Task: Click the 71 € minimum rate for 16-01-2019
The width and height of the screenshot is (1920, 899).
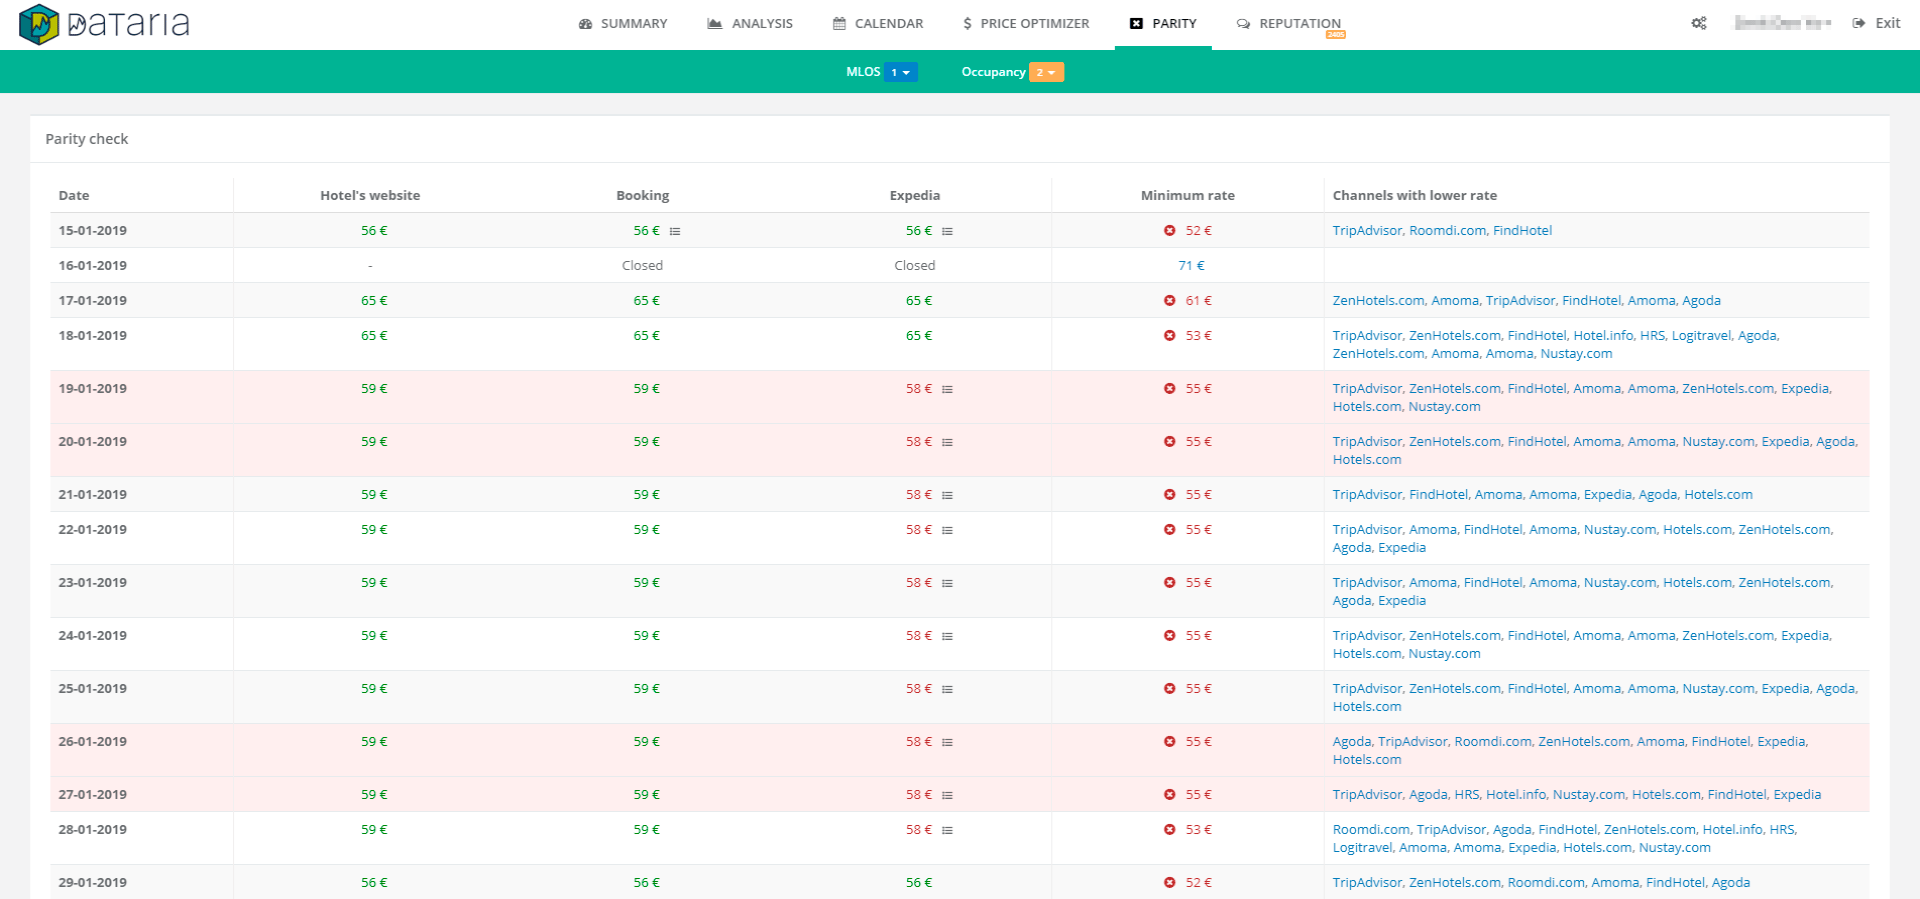Action: click(x=1191, y=265)
